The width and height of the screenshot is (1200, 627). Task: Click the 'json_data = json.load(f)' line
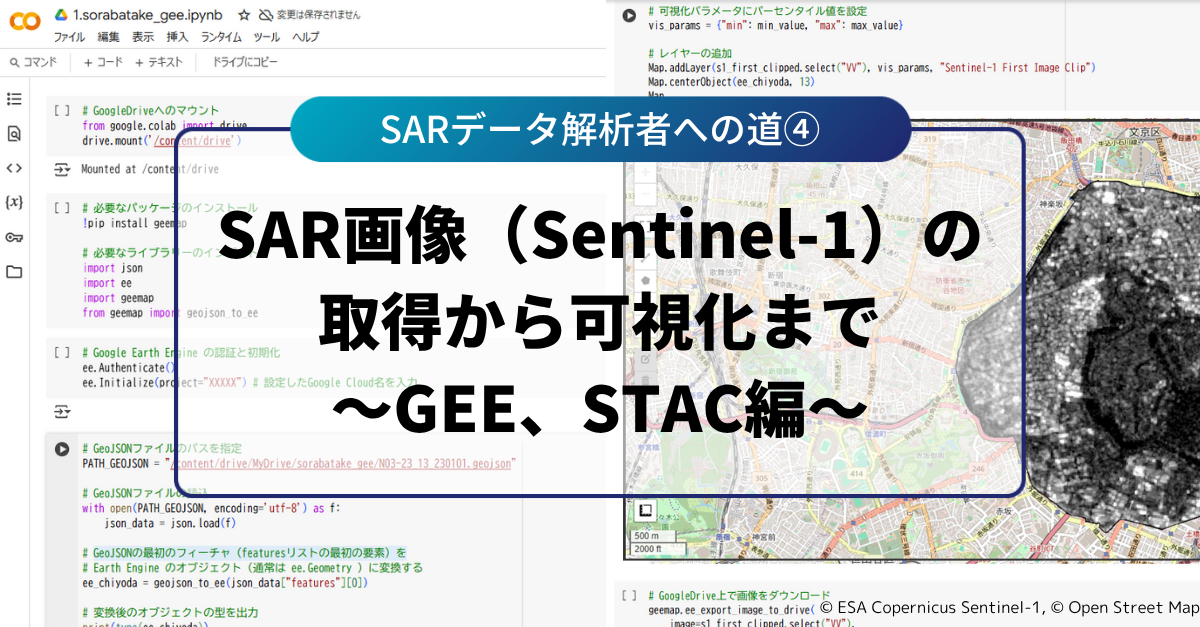(x=170, y=523)
